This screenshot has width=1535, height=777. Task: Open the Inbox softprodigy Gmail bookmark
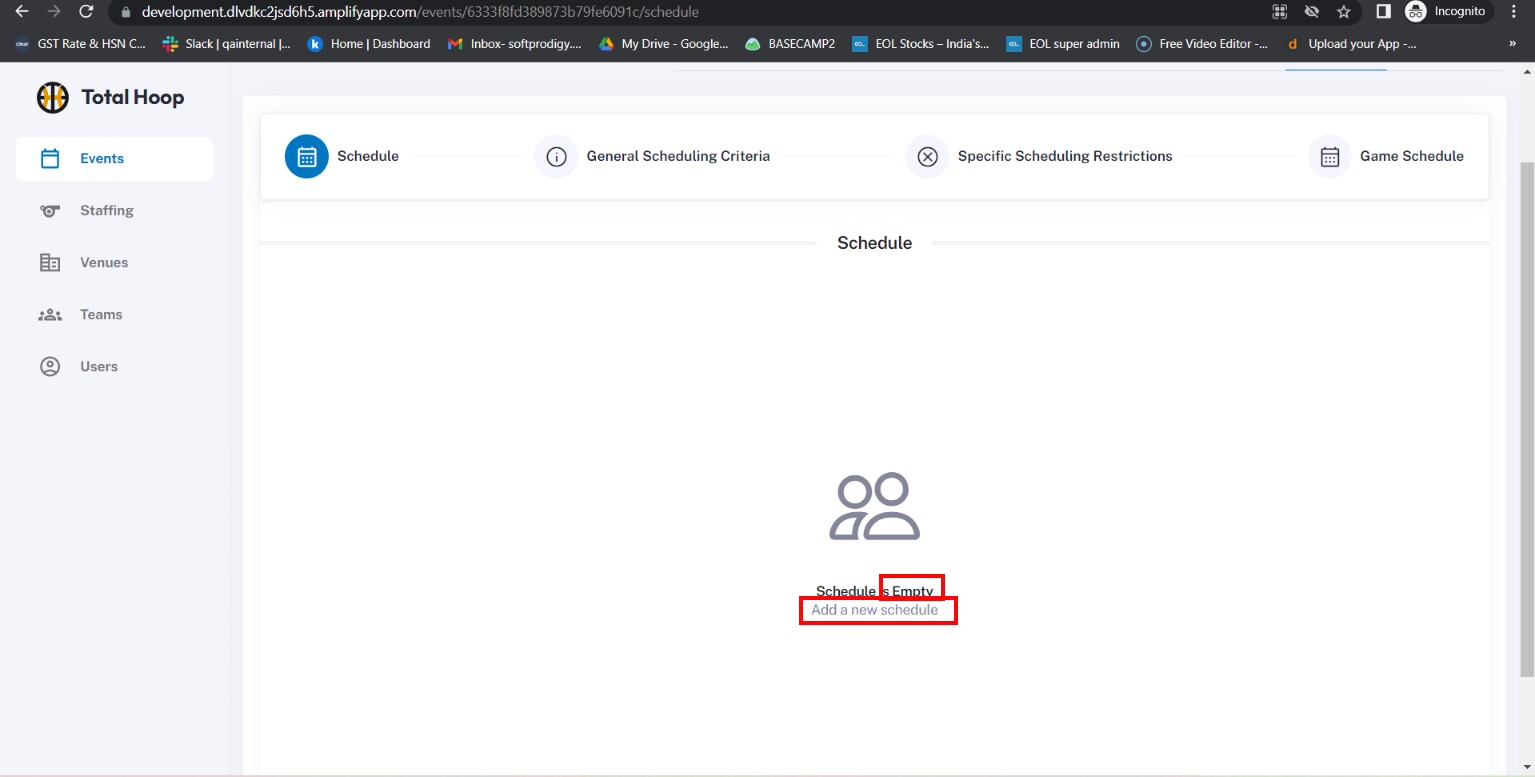pos(514,44)
